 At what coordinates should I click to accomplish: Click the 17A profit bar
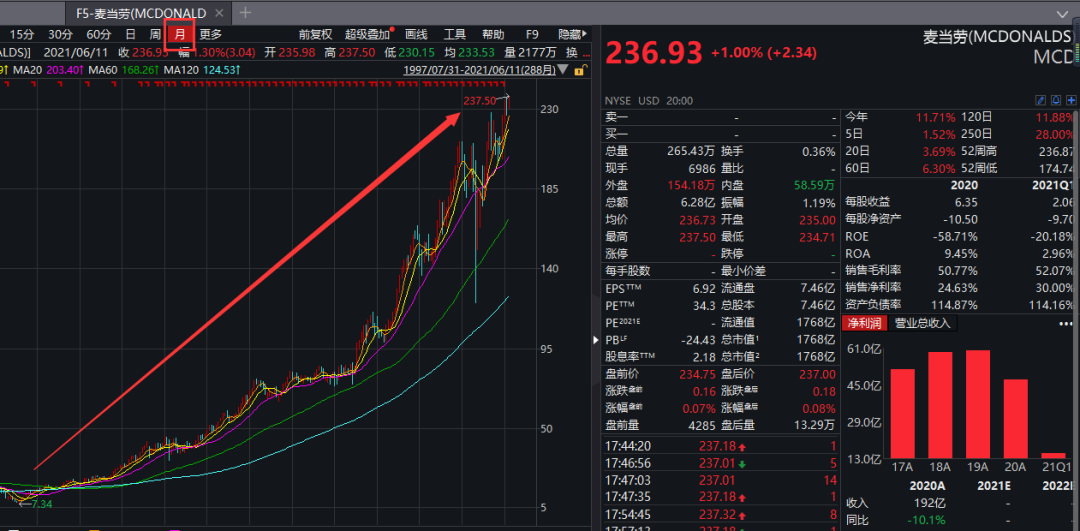coord(902,414)
